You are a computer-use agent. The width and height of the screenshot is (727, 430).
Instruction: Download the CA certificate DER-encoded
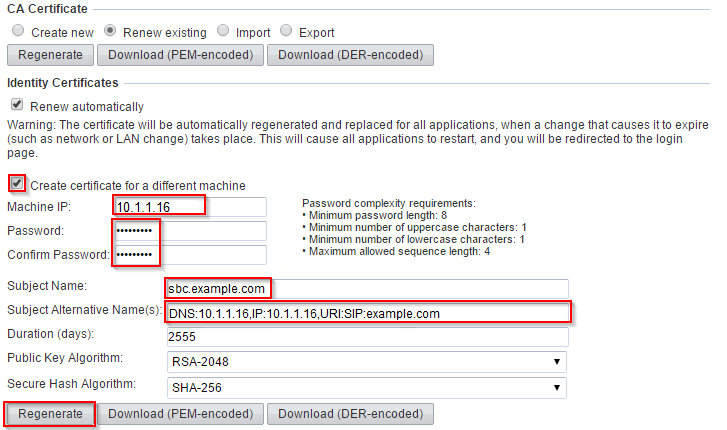pos(351,55)
